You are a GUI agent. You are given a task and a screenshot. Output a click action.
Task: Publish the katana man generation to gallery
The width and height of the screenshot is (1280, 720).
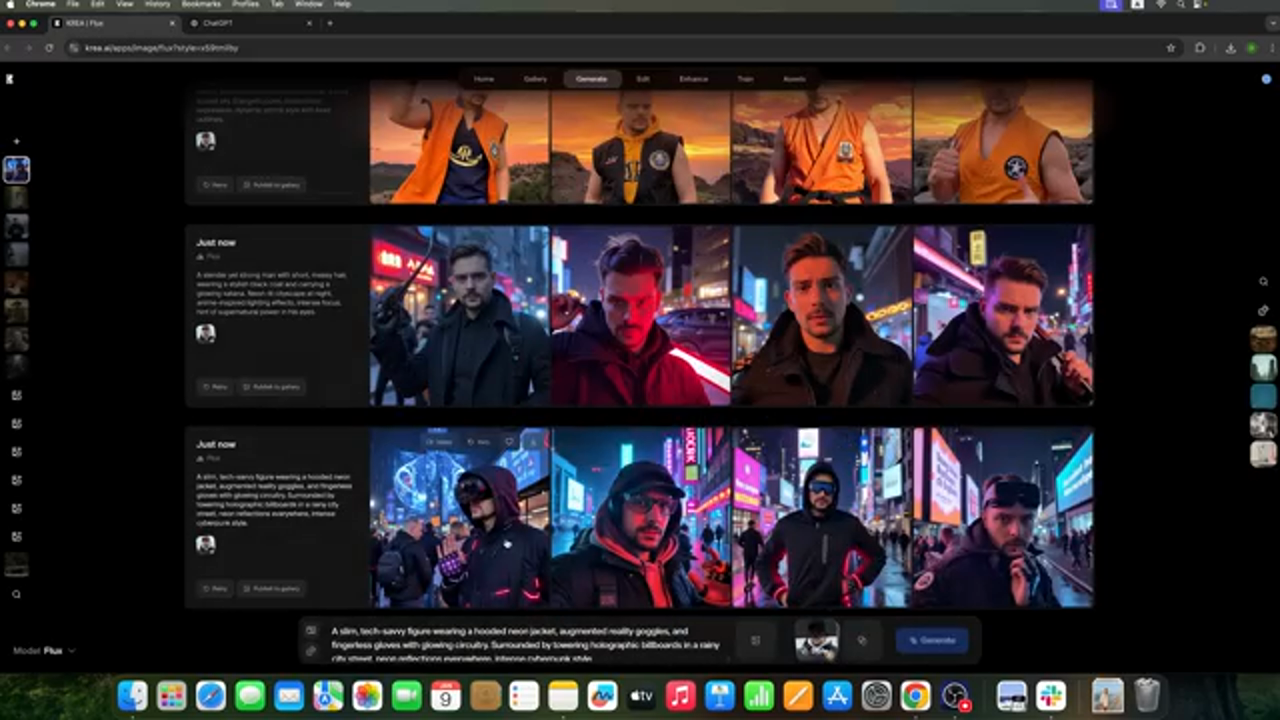coord(272,386)
